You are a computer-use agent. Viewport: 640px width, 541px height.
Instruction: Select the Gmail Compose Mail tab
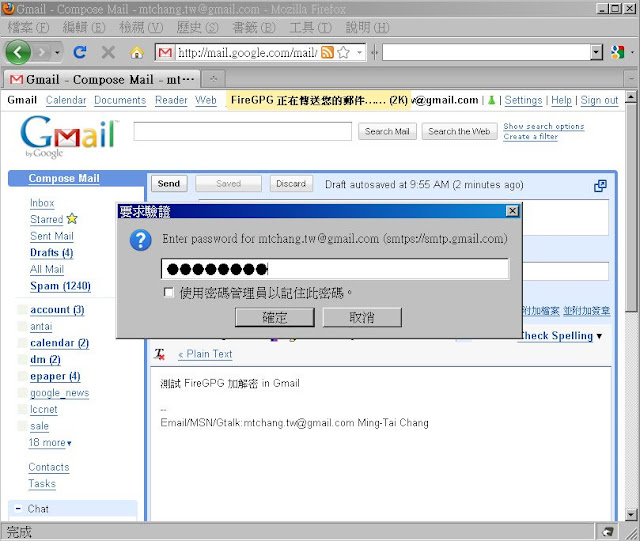tap(102, 79)
